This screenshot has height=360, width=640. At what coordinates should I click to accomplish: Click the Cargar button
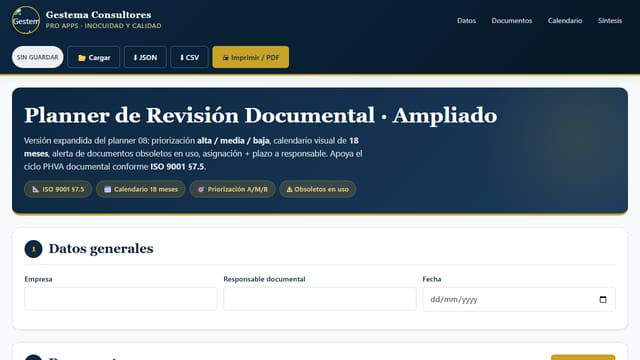click(93, 58)
